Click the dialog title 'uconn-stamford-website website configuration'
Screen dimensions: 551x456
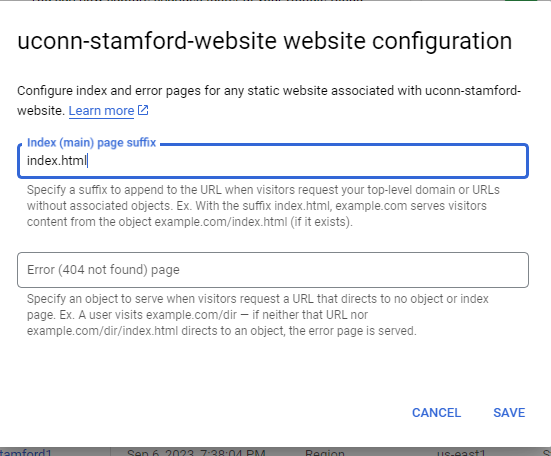[264, 41]
